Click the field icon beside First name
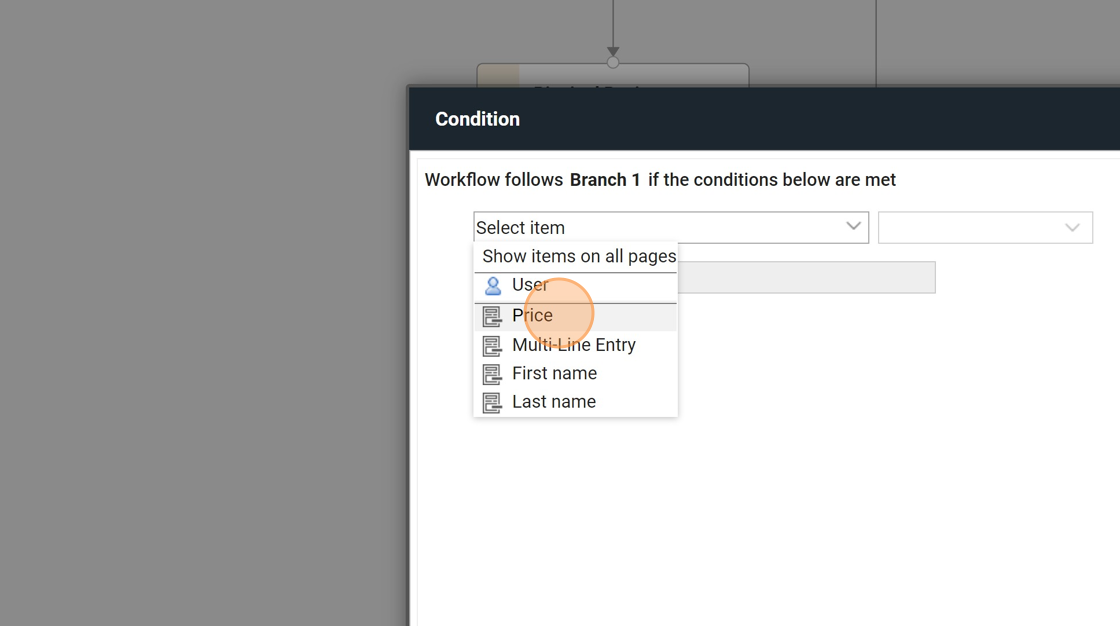1120x626 pixels. click(x=492, y=374)
